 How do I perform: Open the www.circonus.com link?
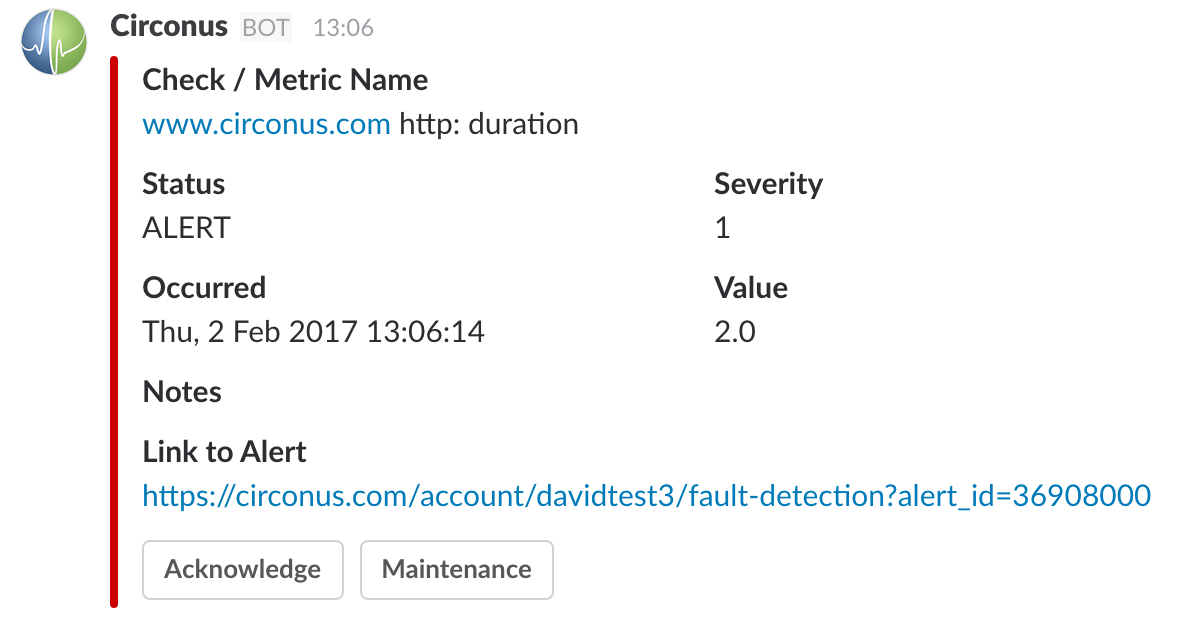pyautogui.click(x=266, y=125)
